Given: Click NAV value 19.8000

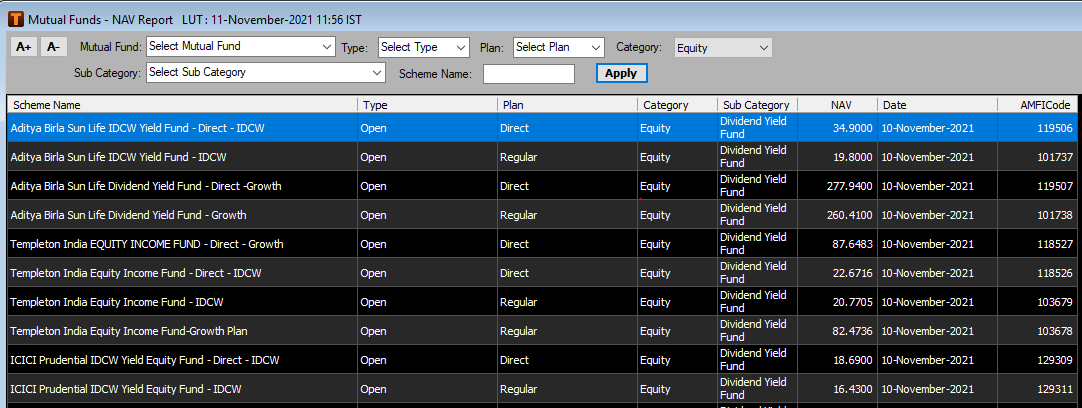Looking at the screenshot, I should point(852,157).
